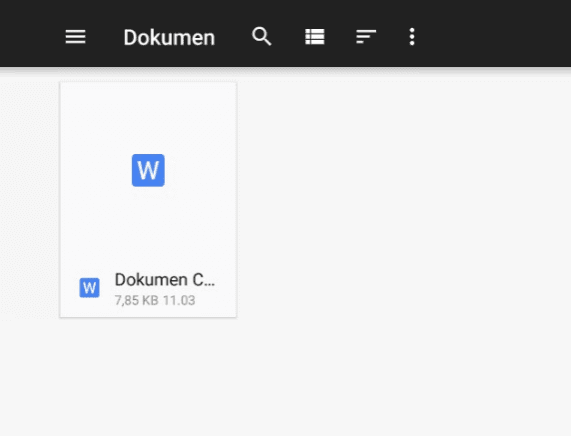Open the hamburger navigation menu

pyautogui.click(x=75, y=37)
